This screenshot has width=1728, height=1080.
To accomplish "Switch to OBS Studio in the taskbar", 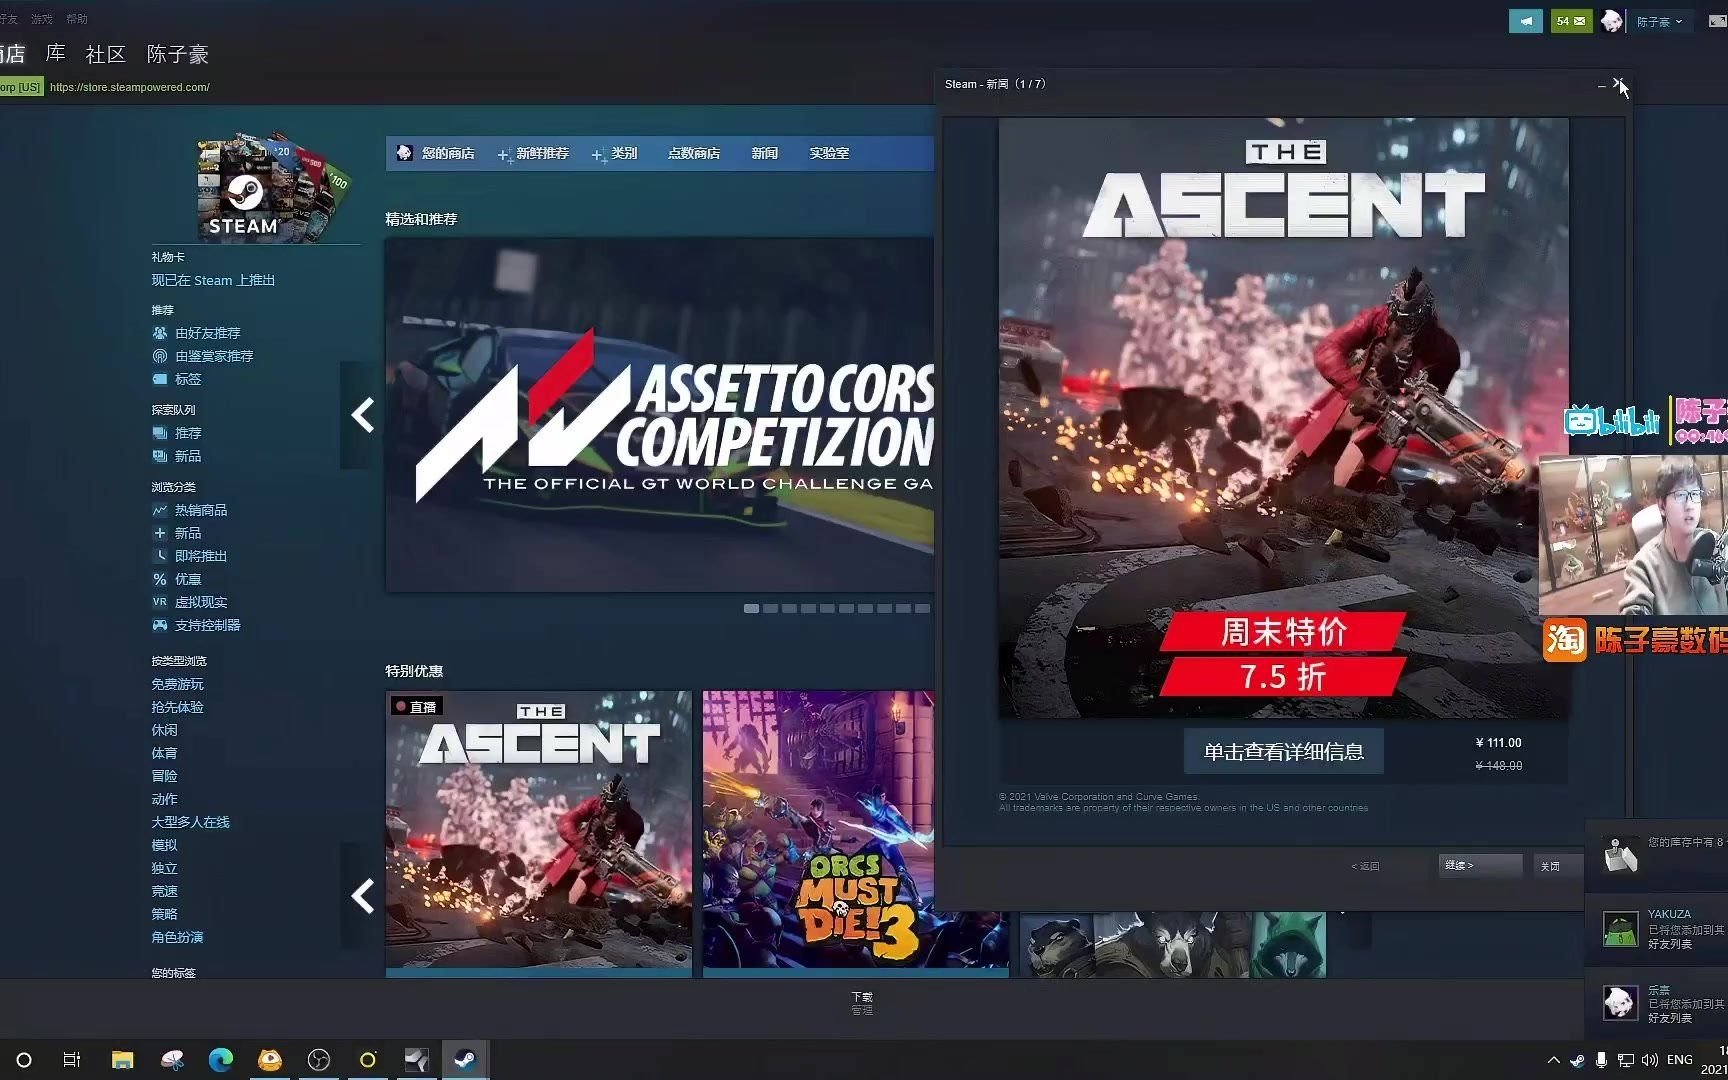I will (319, 1060).
